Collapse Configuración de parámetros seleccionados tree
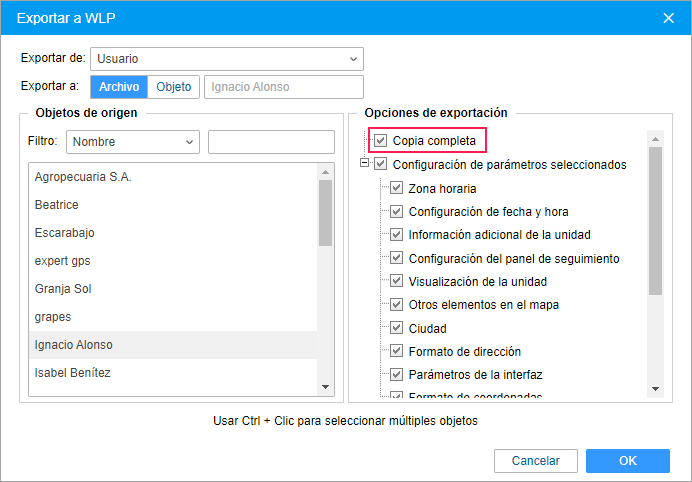 coord(364,164)
